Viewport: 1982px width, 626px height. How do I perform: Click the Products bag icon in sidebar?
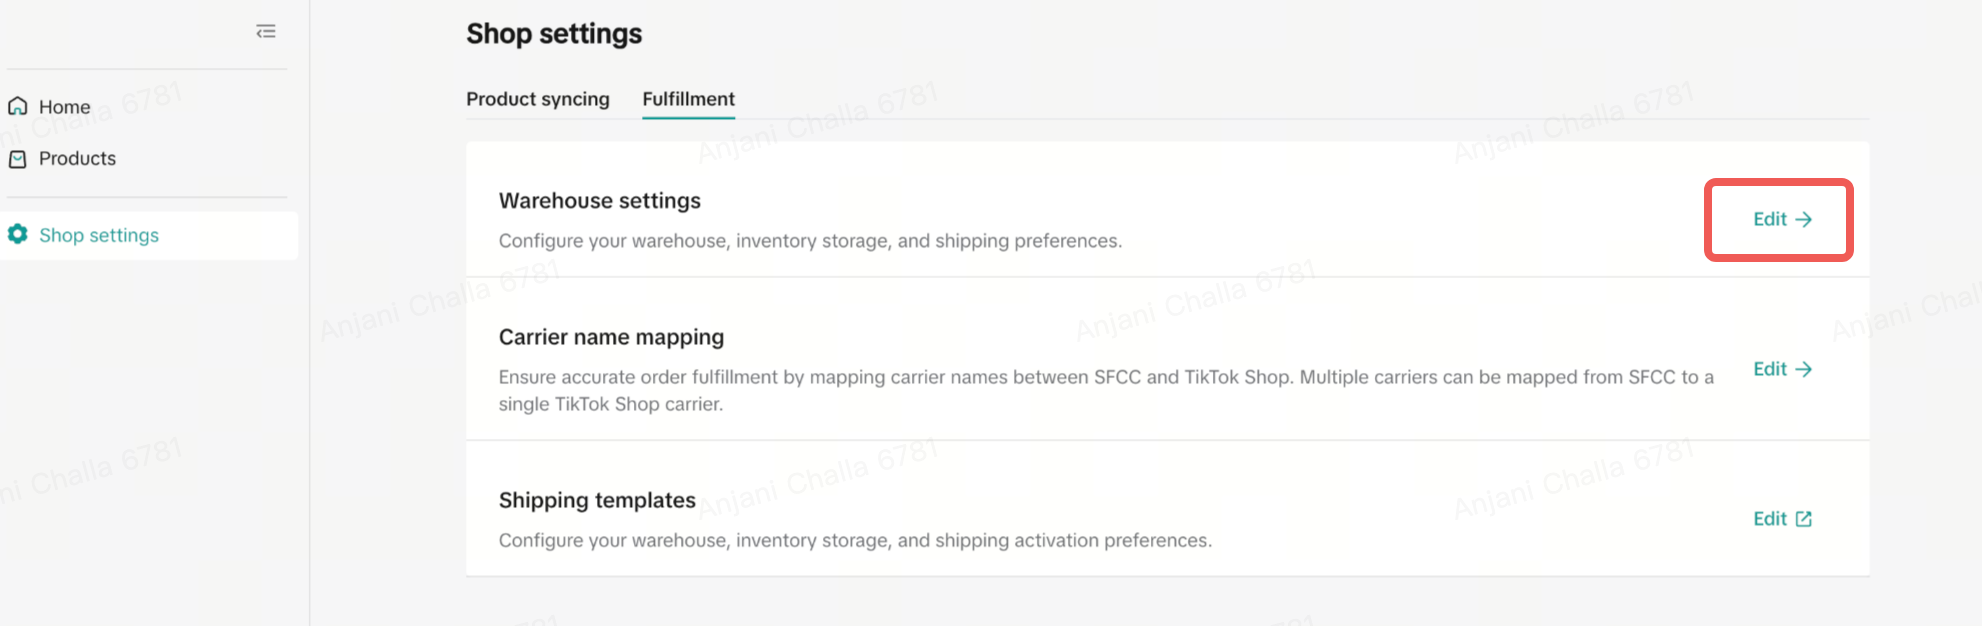click(18, 159)
